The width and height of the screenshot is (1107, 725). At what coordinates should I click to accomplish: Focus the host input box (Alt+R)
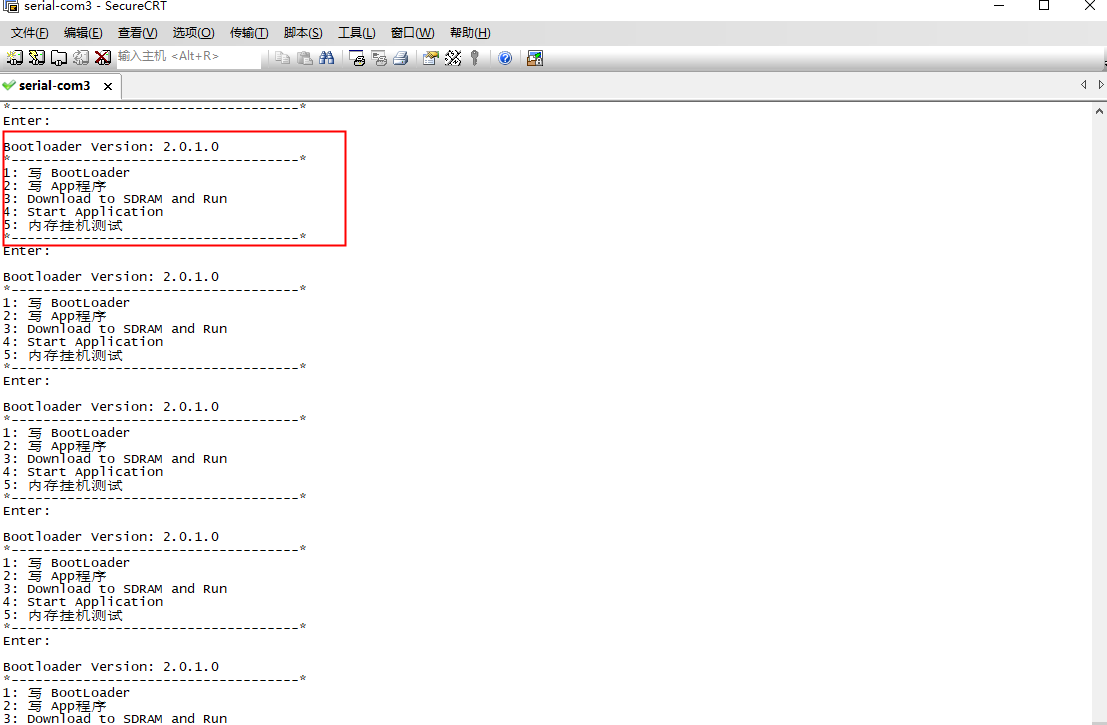(188, 56)
